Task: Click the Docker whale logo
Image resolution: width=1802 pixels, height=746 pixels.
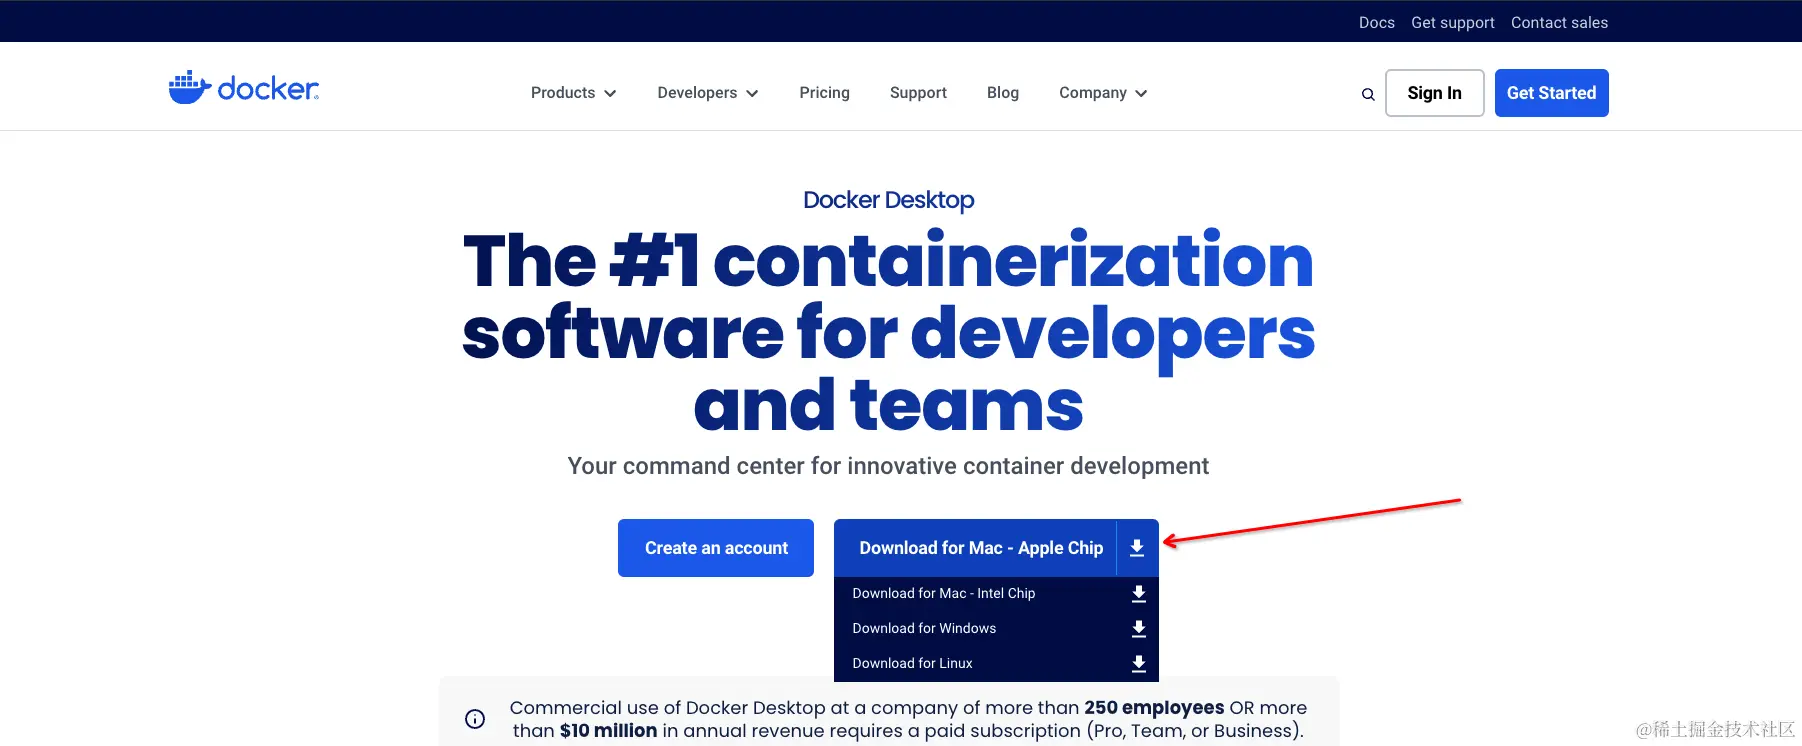Action: pyautogui.click(x=243, y=88)
